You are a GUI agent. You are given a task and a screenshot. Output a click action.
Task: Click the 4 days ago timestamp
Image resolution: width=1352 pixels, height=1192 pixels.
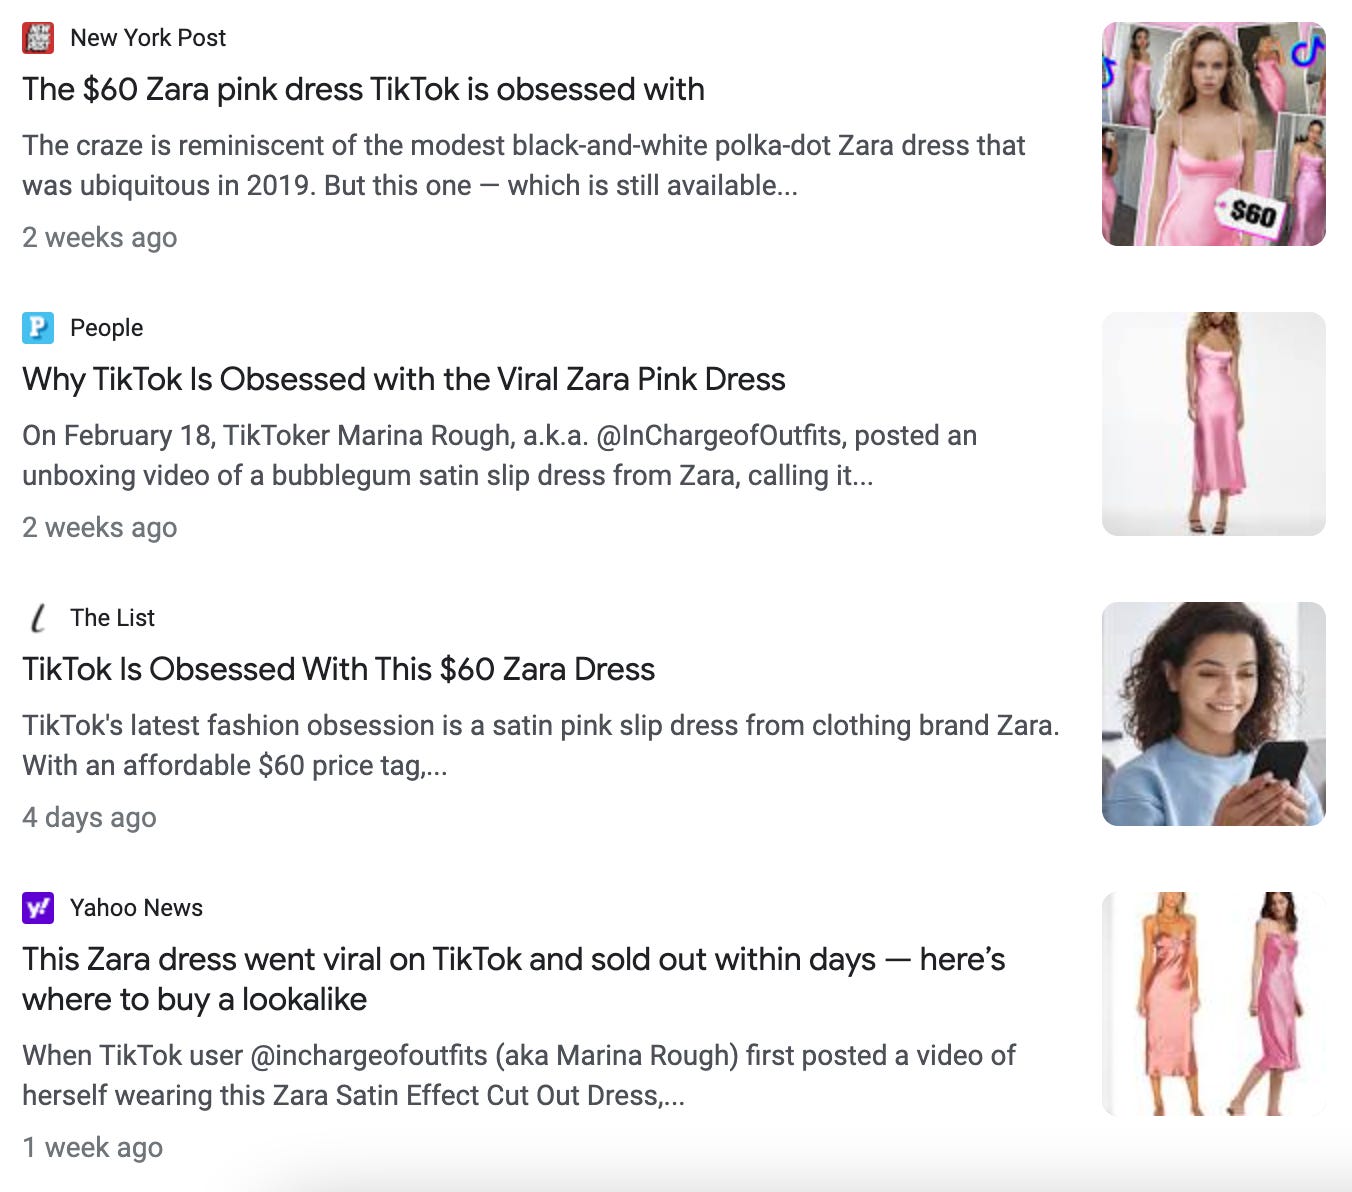[89, 817]
